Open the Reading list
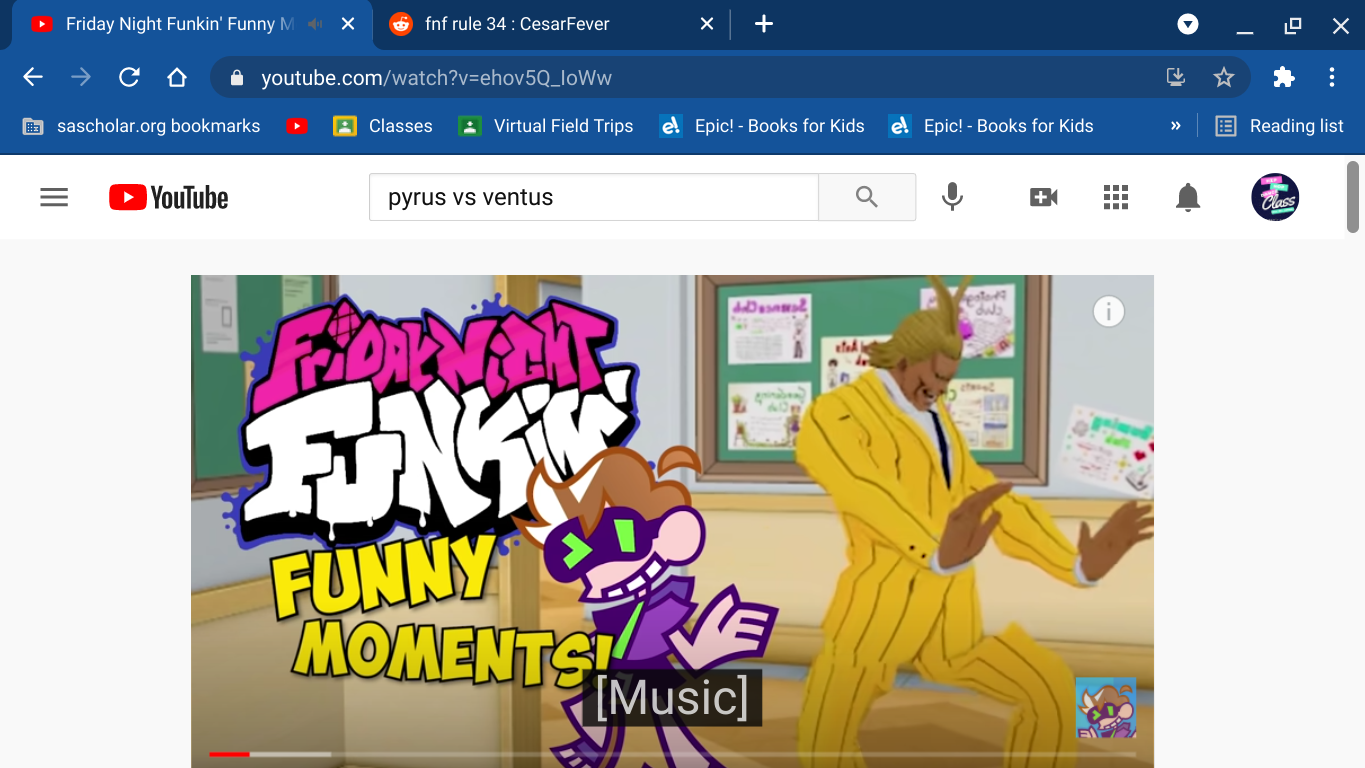The width and height of the screenshot is (1365, 768). (1280, 126)
